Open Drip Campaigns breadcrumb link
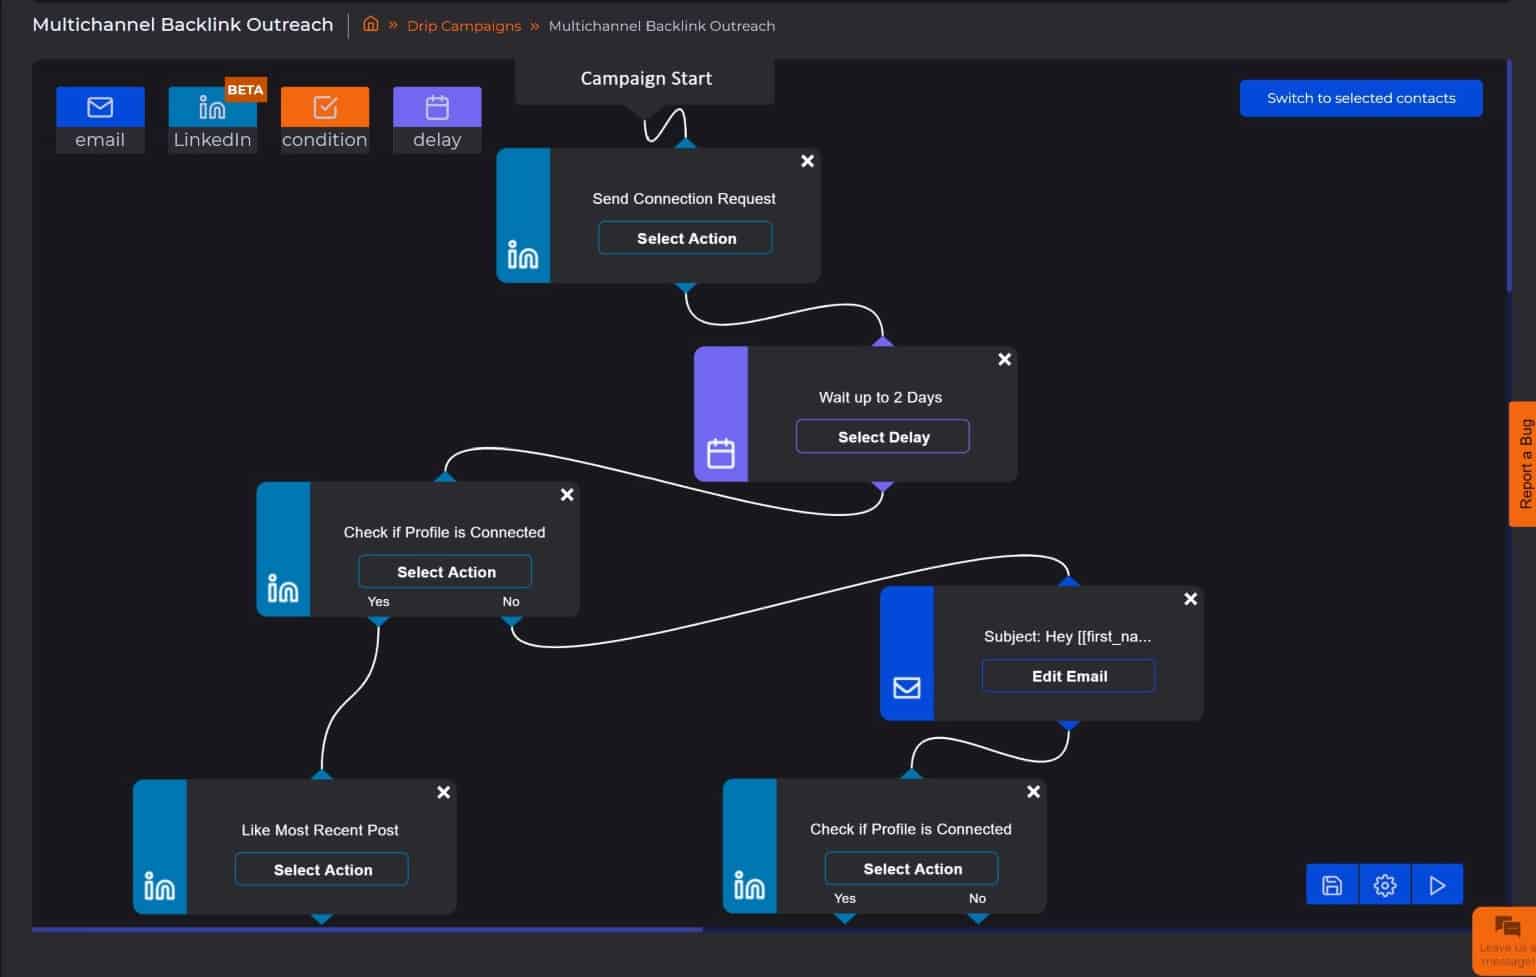This screenshot has width=1536, height=977. click(463, 26)
